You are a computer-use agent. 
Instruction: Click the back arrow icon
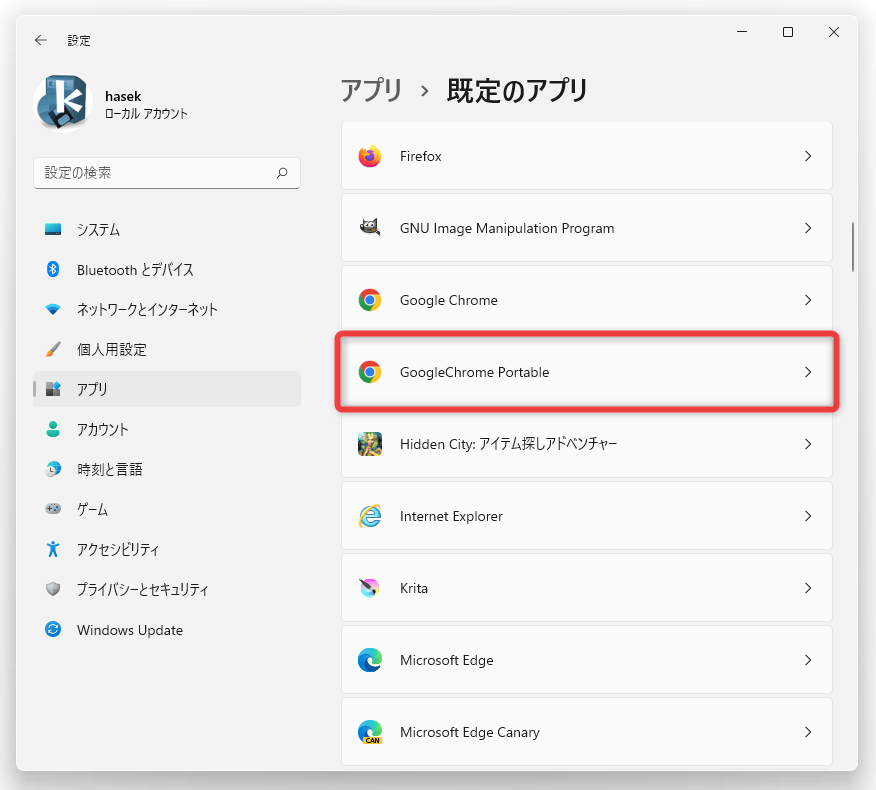(x=41, y=40)
